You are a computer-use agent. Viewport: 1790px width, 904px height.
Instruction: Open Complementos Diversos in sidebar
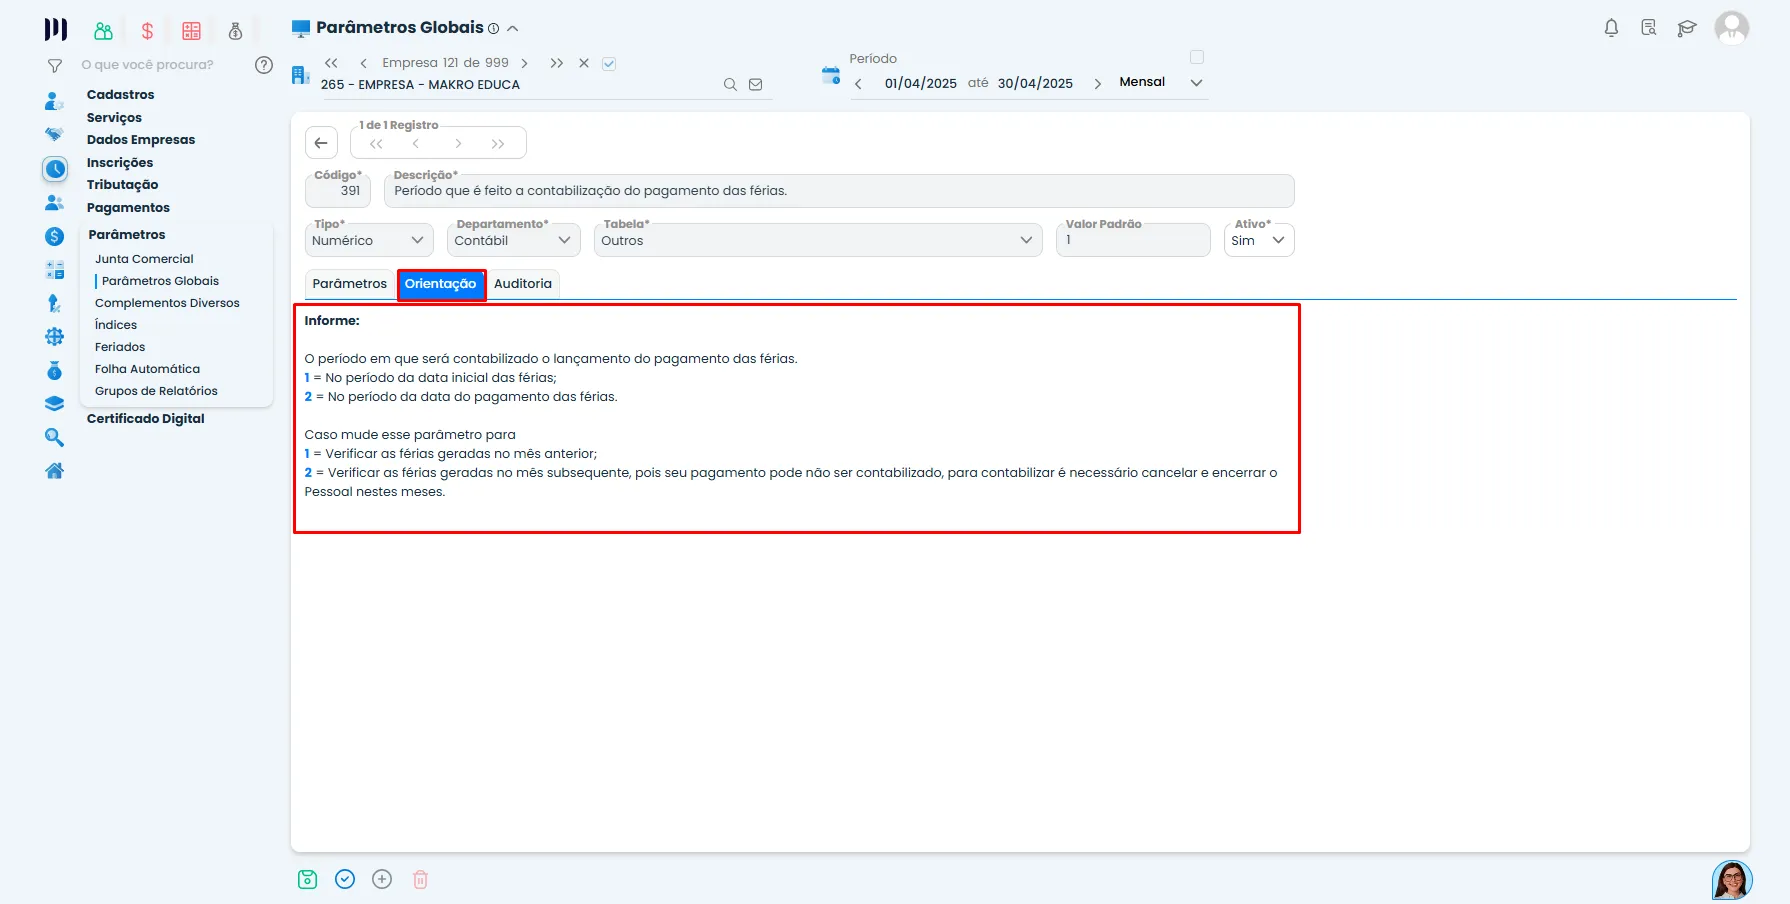tap(167, 303)
